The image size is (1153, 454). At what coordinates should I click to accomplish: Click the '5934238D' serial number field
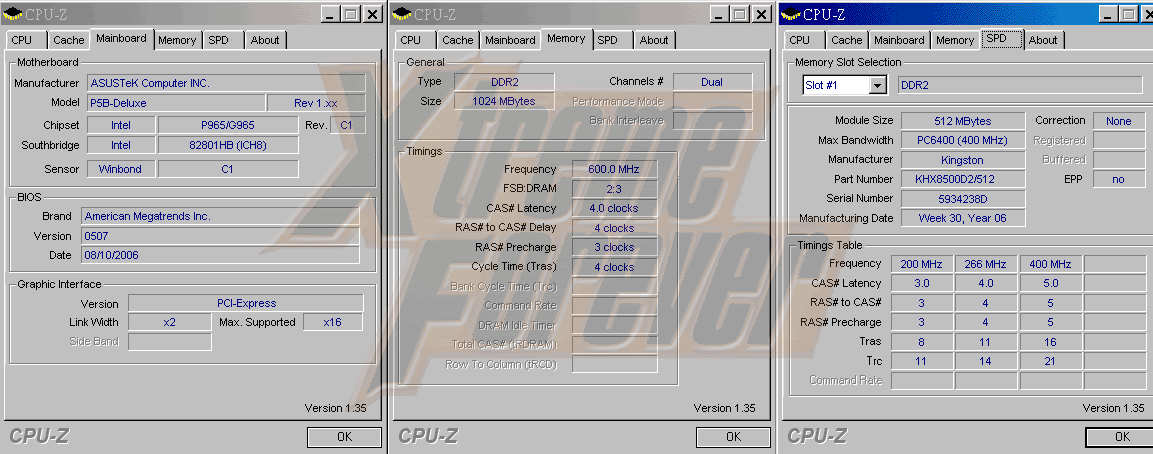click(x=963, y=199)
